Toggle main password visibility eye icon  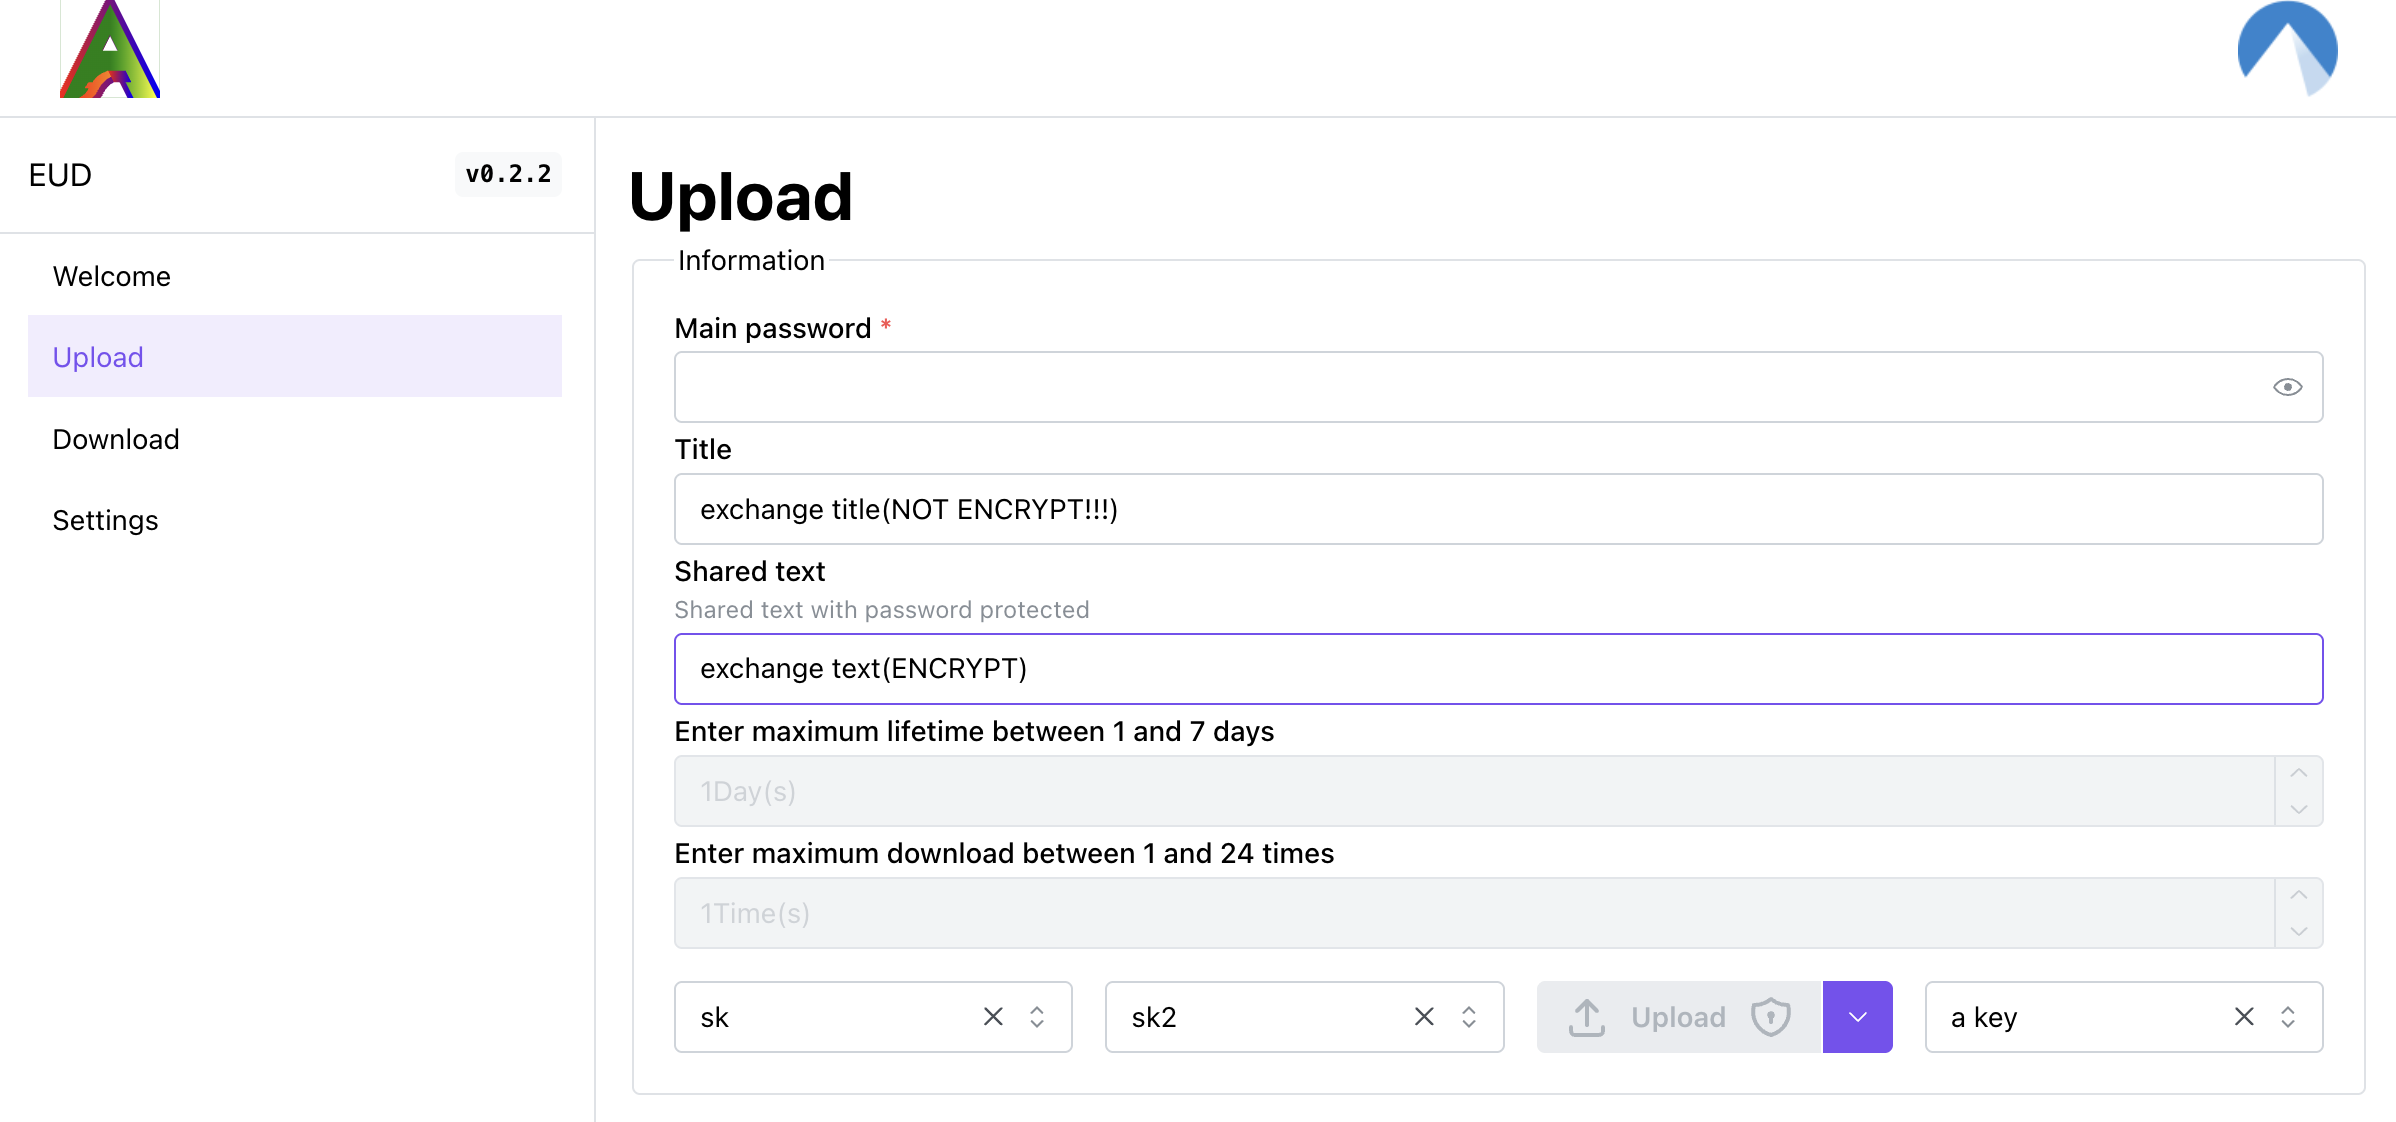[2287, 387]
